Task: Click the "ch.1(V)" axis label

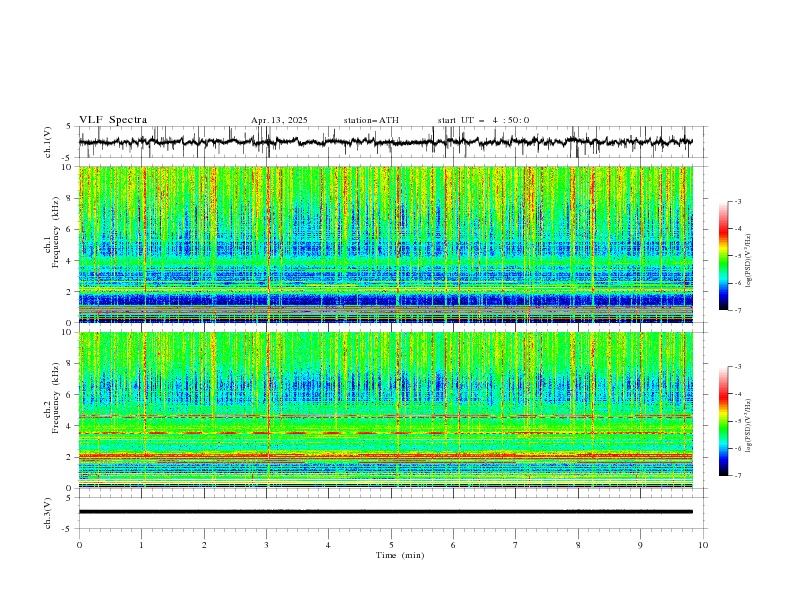Action: pos(48,142)
